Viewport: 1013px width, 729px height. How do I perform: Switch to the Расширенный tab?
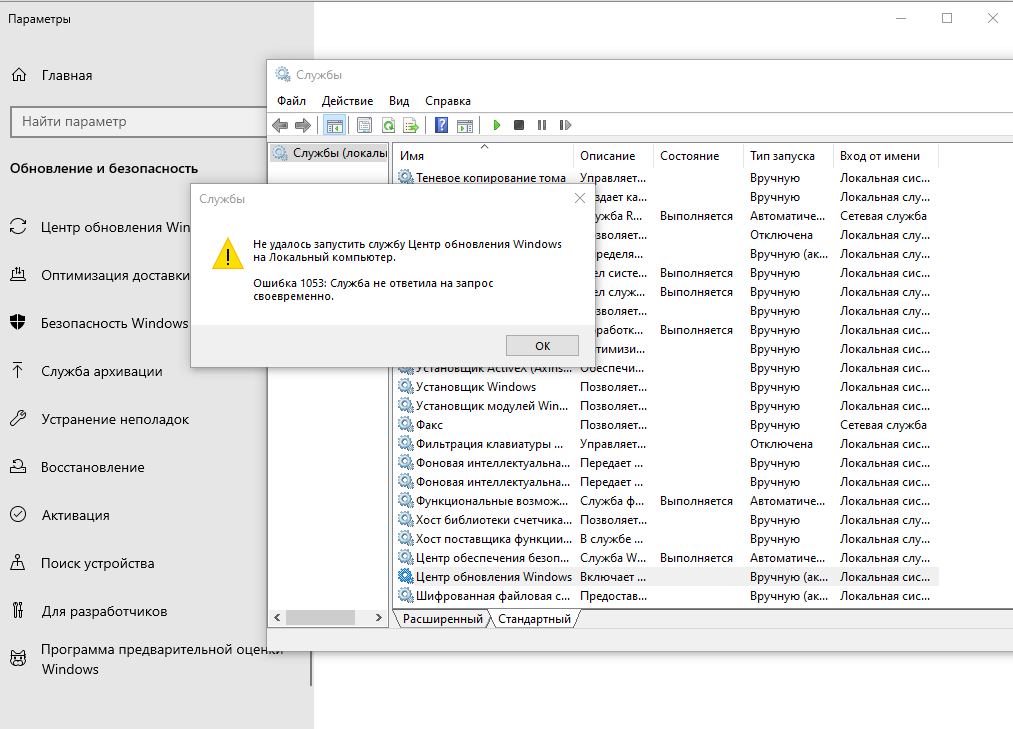(x=442, y=619)
